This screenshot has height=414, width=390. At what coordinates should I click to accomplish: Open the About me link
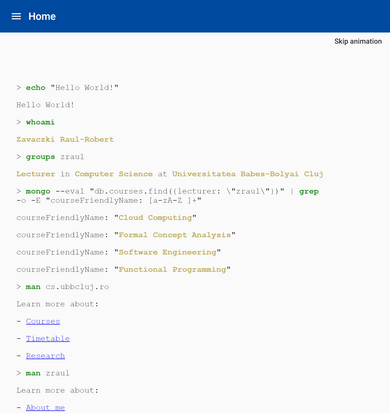point(45,408)
